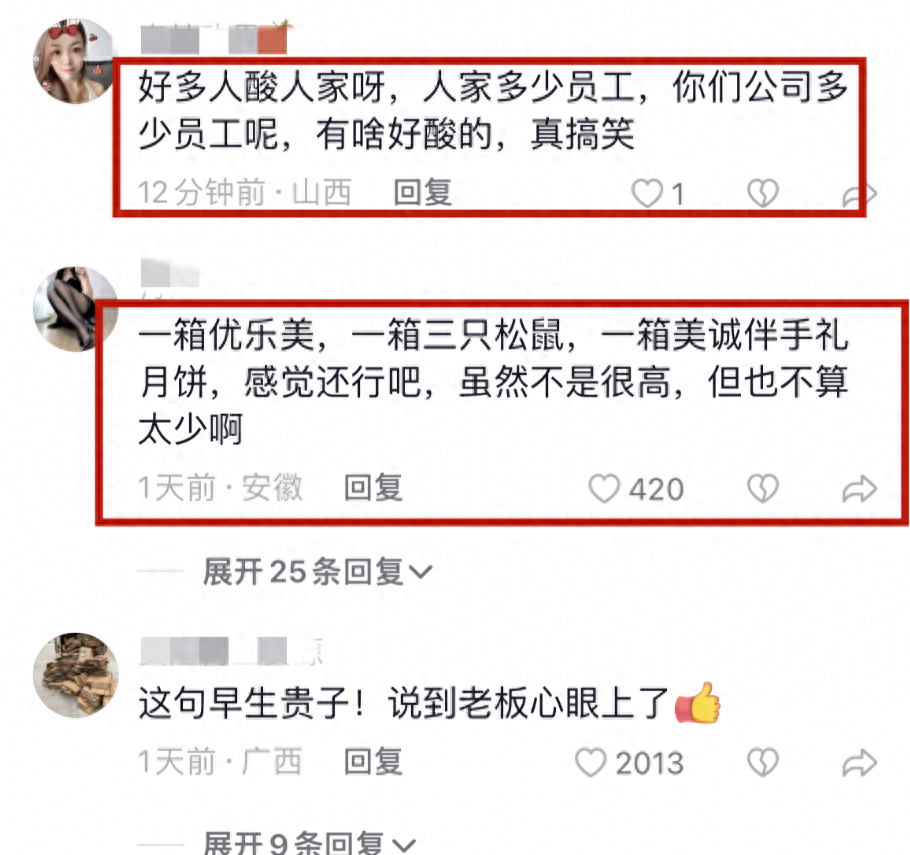Dislike the Shanxi comment via broken heart

[x=763, y=193]
